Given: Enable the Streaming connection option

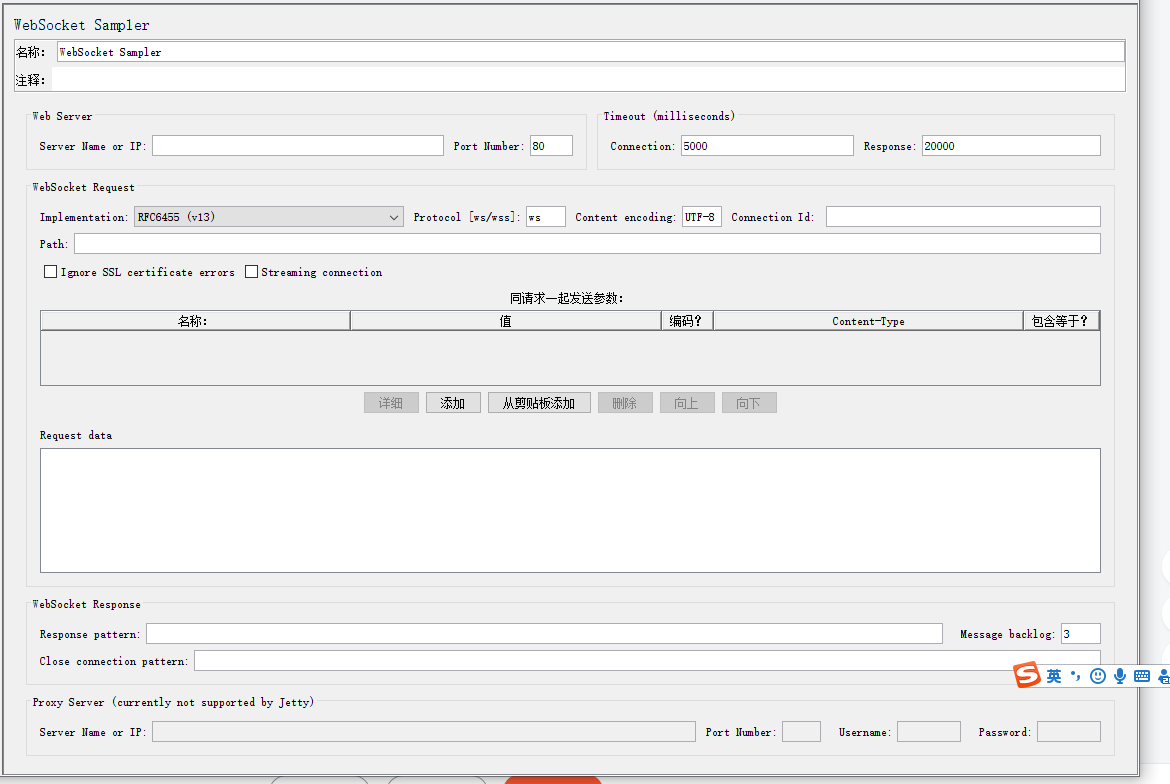Looking at the screenshot, I should 251,271.
